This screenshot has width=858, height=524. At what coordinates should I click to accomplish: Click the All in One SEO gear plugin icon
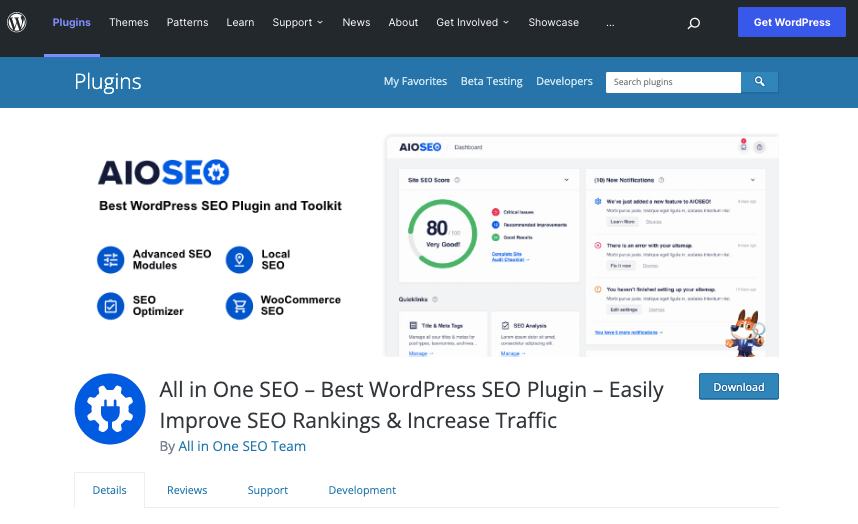pyautogui.click(x=110, y=409)
